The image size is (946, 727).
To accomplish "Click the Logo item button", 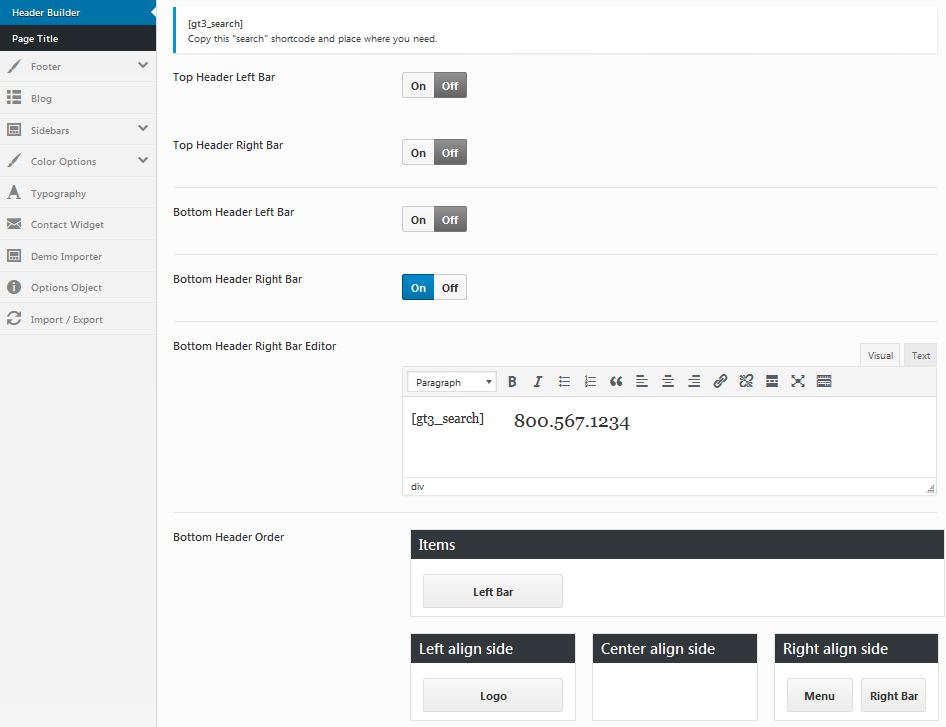I will click(493, 696).
